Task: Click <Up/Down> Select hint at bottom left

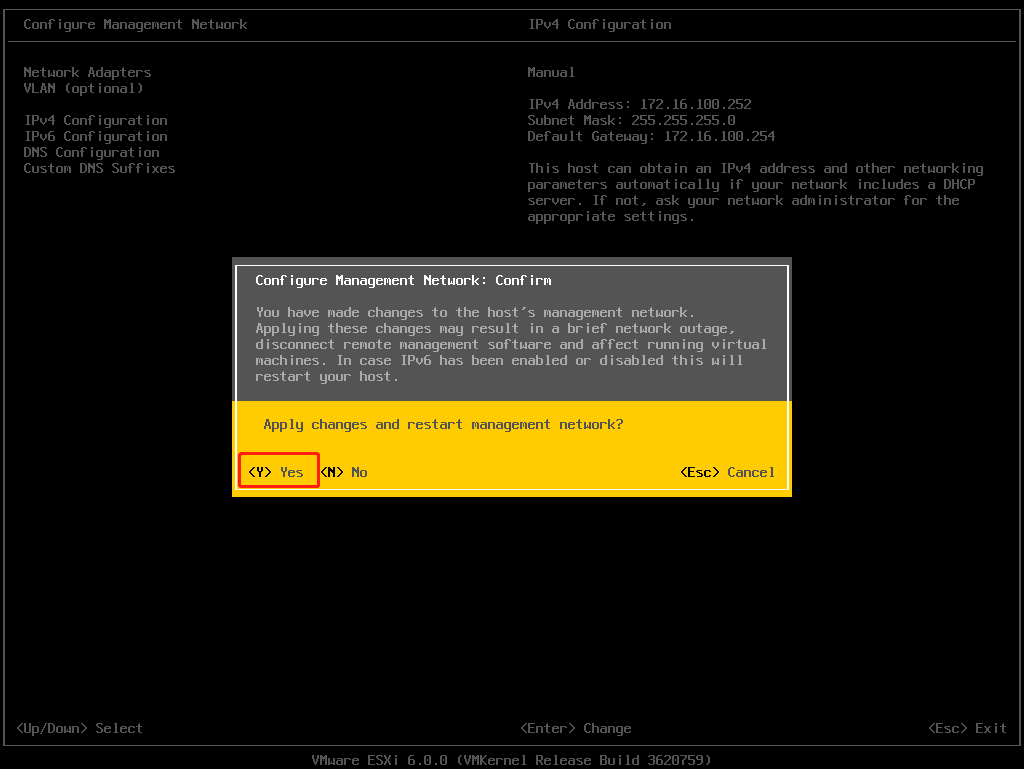Action: pos(79,728)
